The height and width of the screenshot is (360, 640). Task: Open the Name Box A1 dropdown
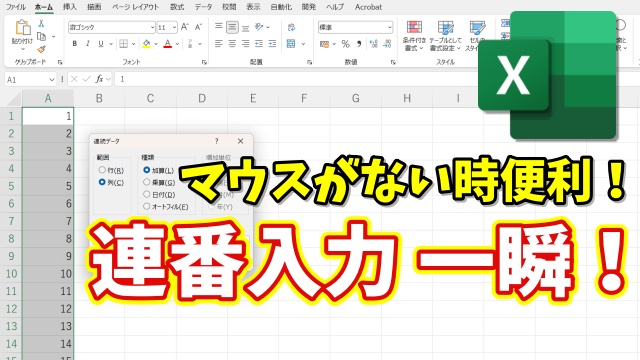pyautogui.click(x=52, y=80)
